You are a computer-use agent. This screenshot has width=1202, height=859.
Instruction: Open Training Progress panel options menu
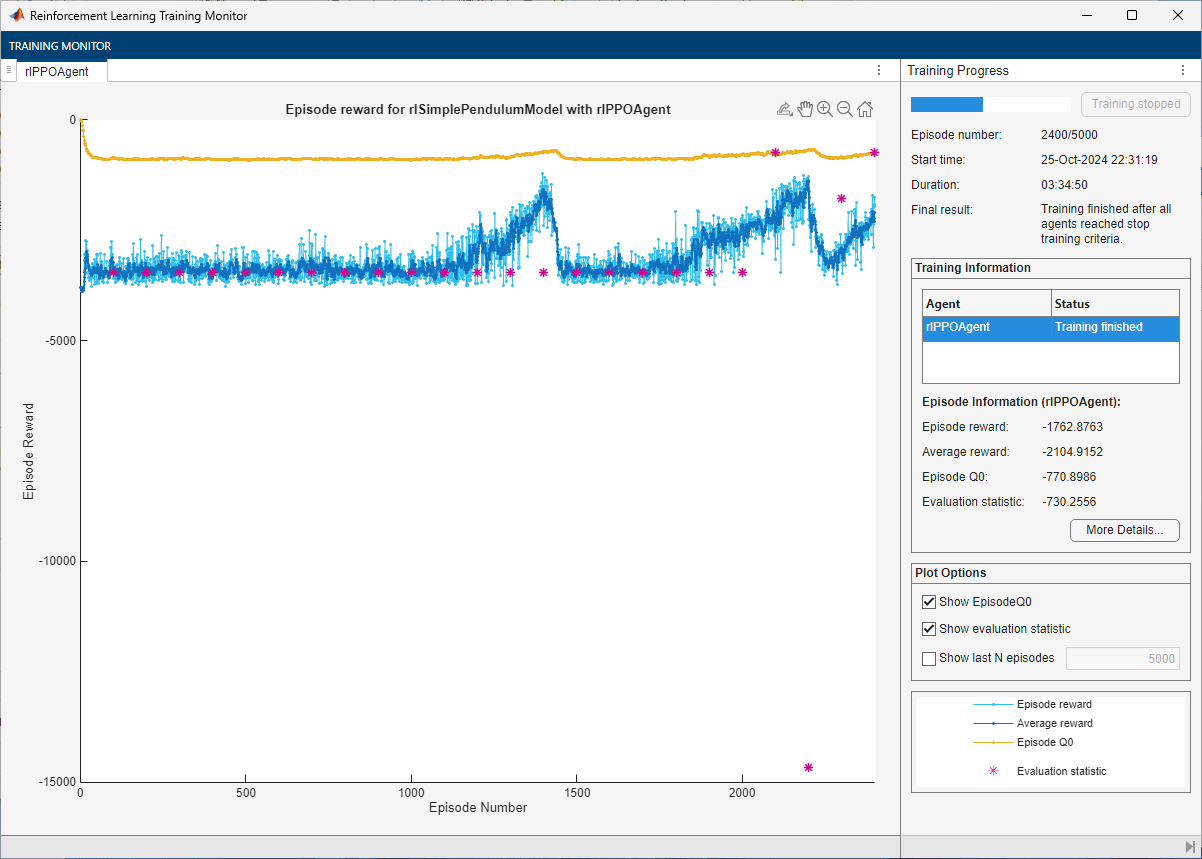coord(1182,71)
